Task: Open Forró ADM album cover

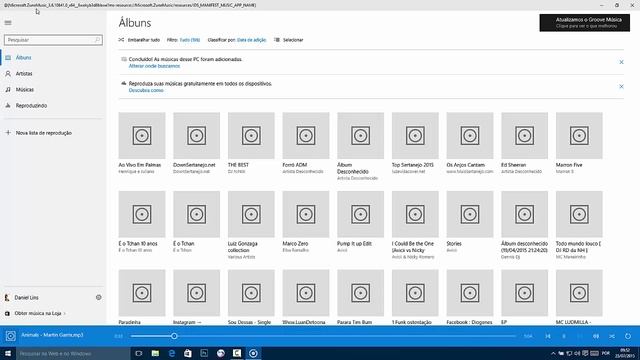Action: (x=306, y=136)
